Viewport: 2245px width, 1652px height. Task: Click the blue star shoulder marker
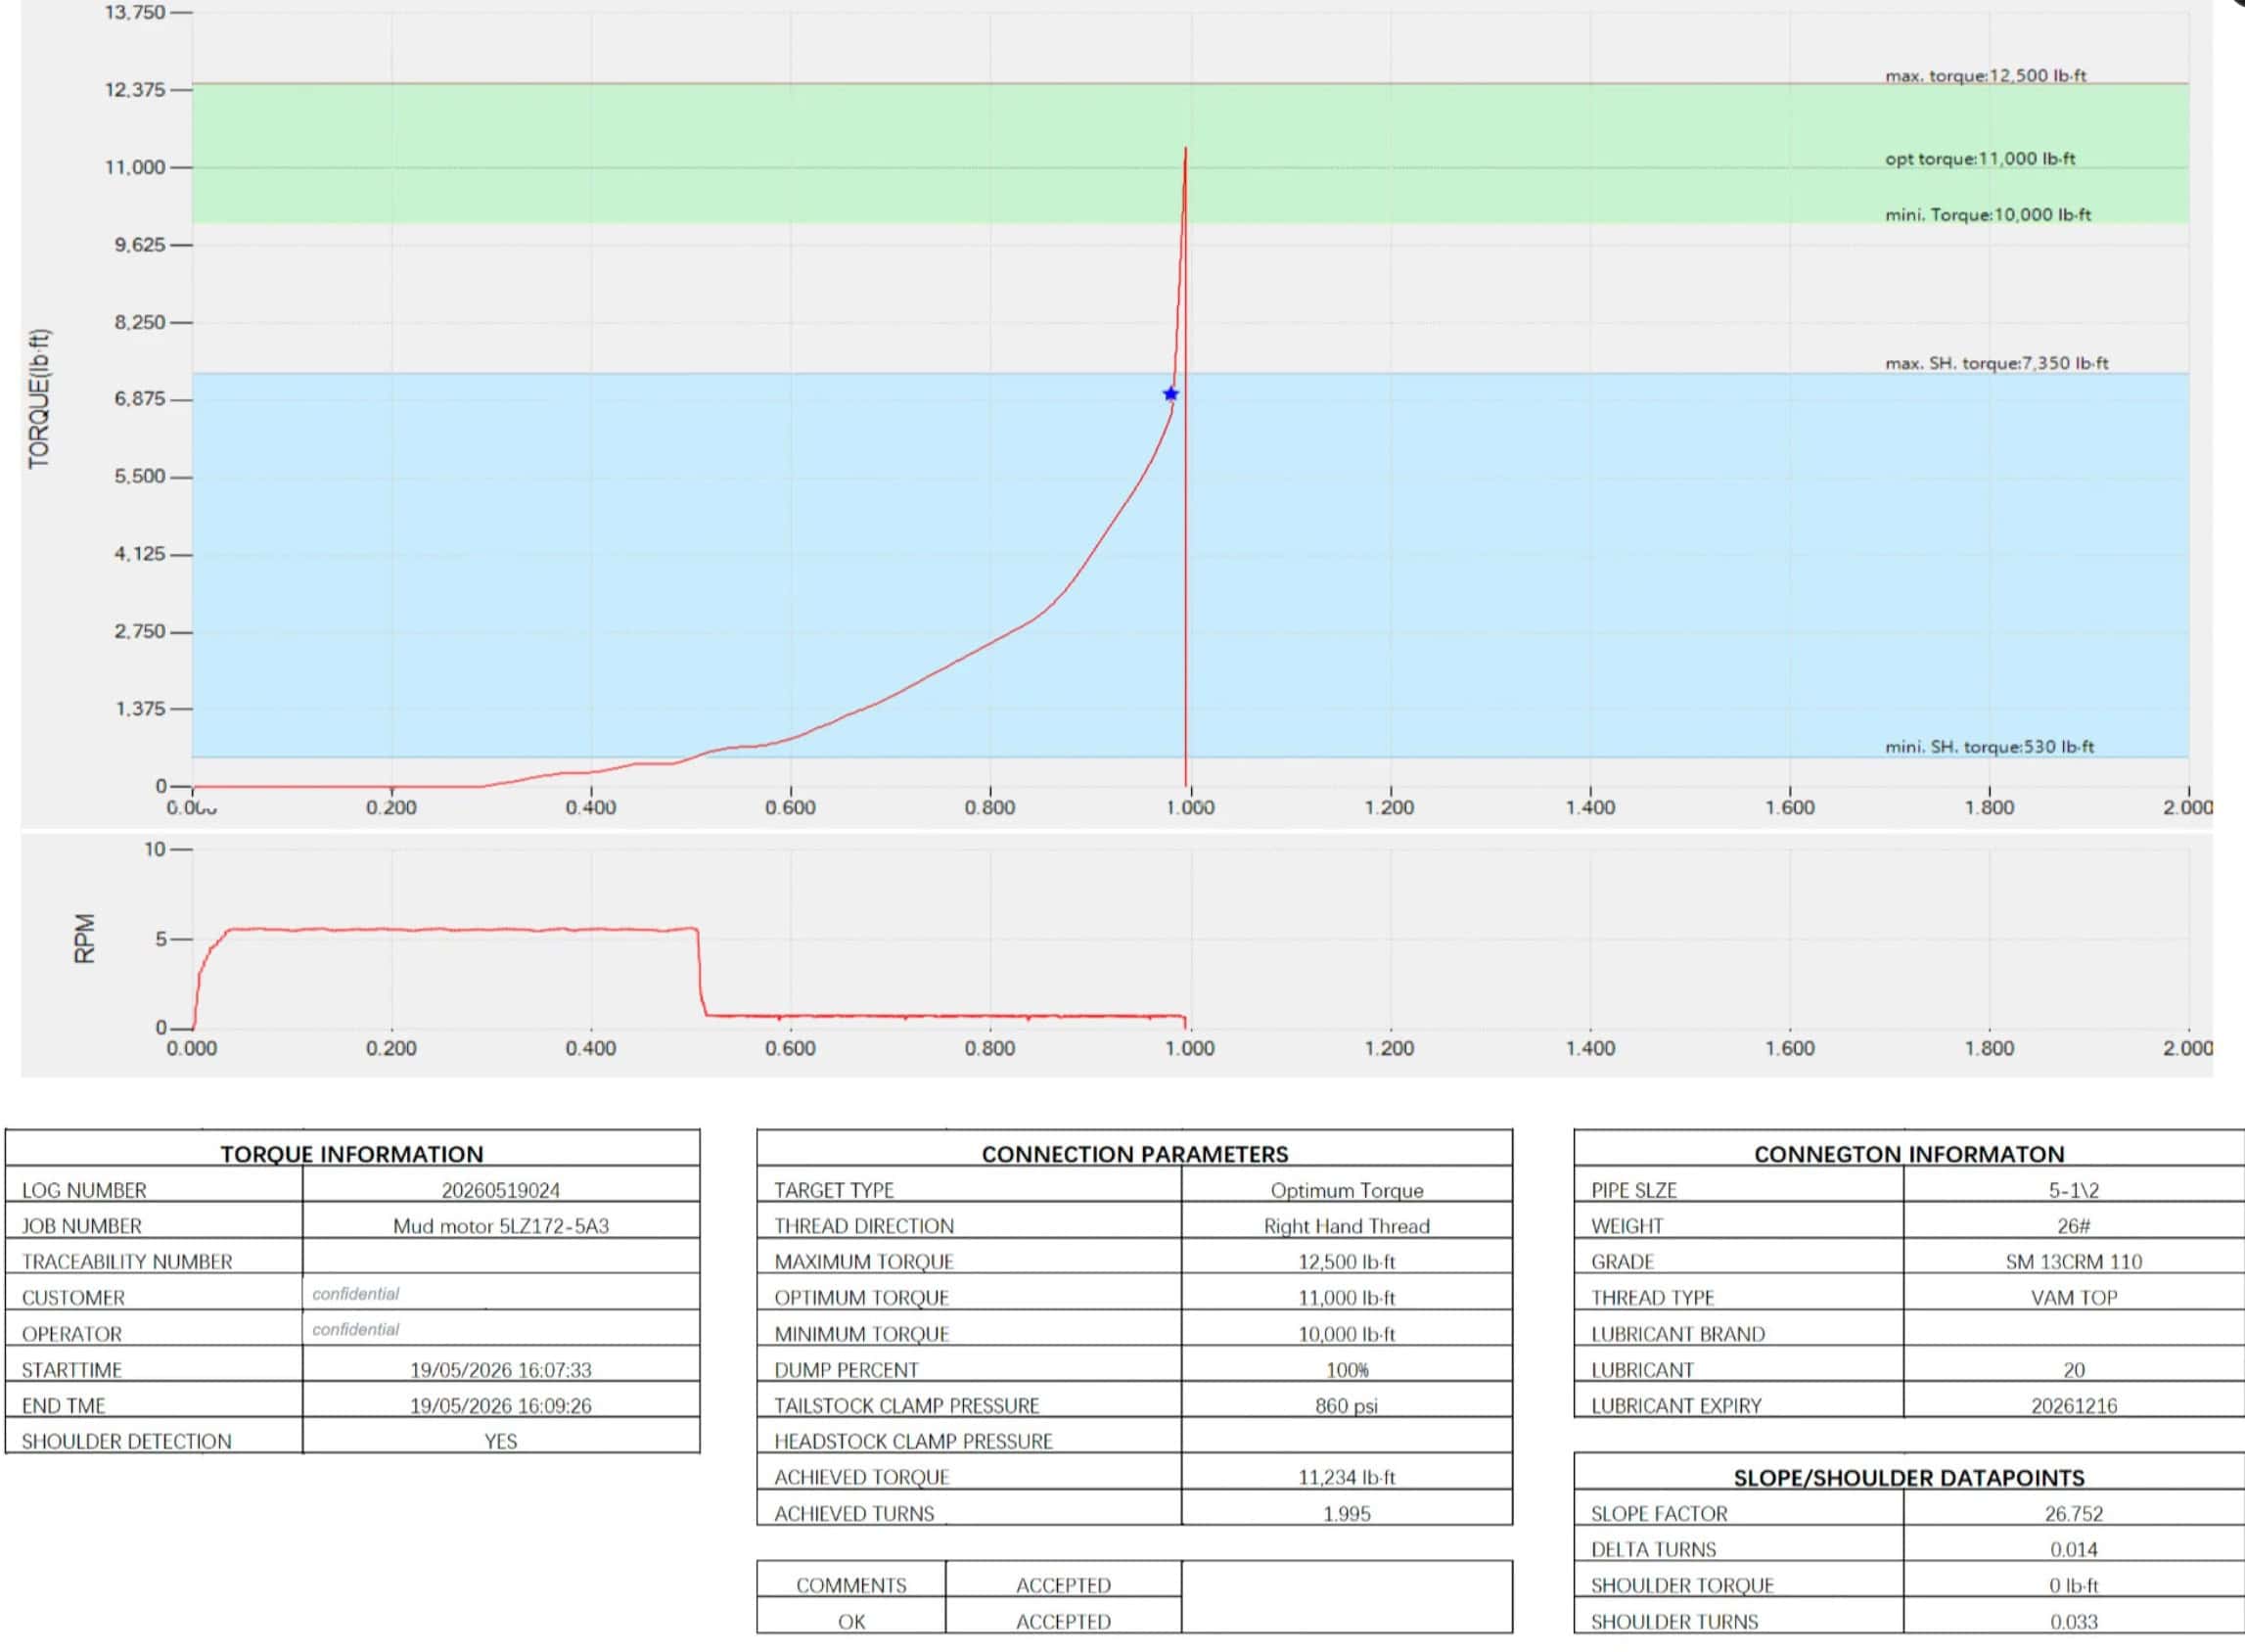1170,394
